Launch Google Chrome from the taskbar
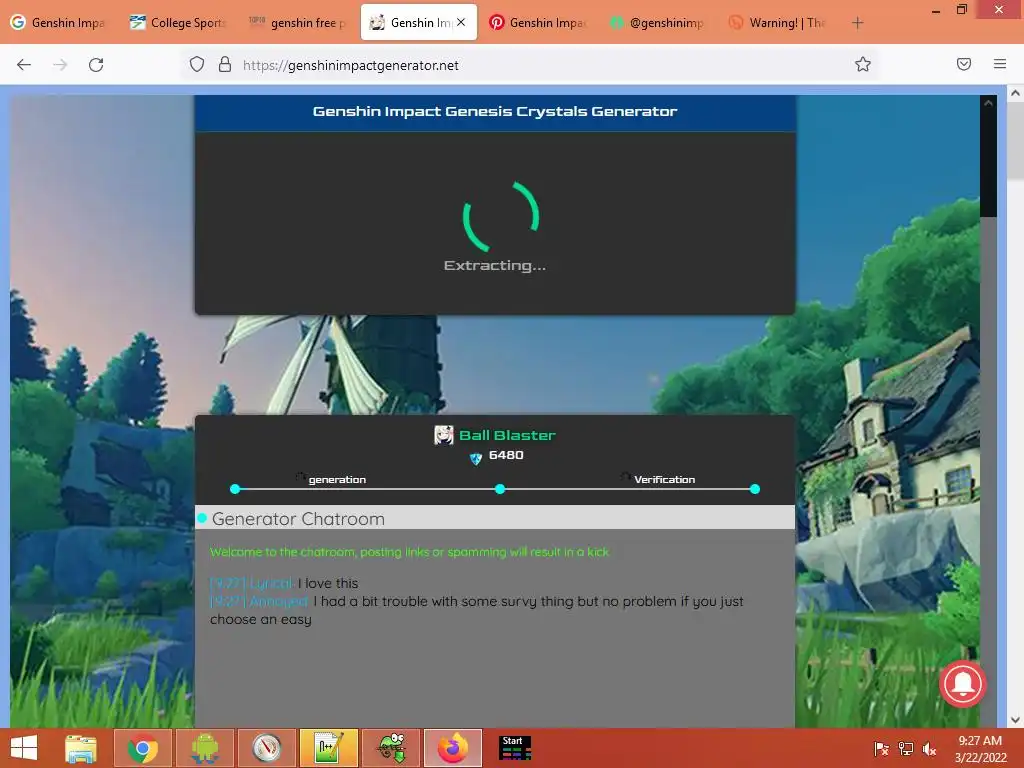 pos(142,748)
